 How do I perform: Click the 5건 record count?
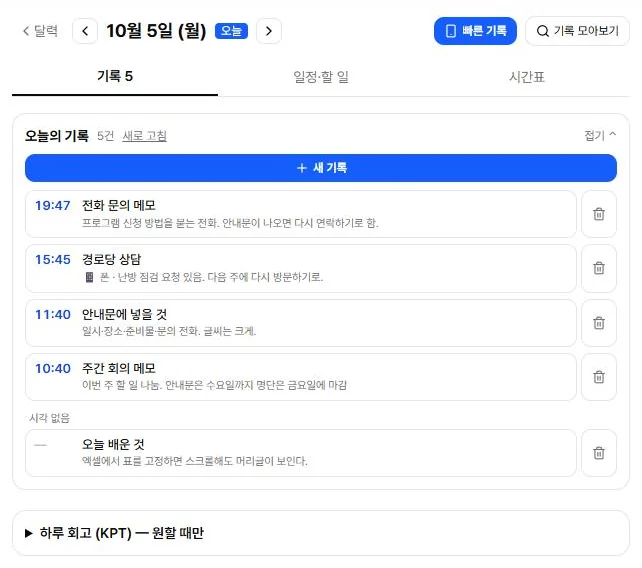[105, 136]
